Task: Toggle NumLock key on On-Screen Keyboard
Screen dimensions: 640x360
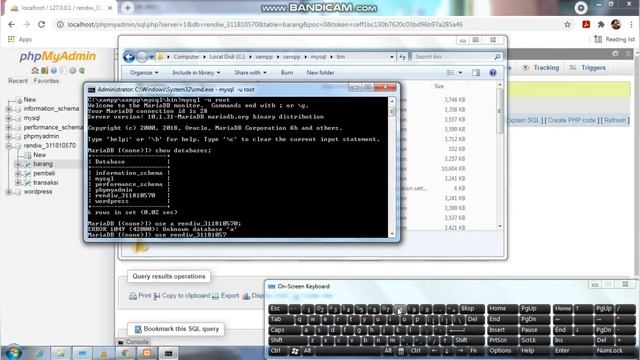Action: pos(609,351)
